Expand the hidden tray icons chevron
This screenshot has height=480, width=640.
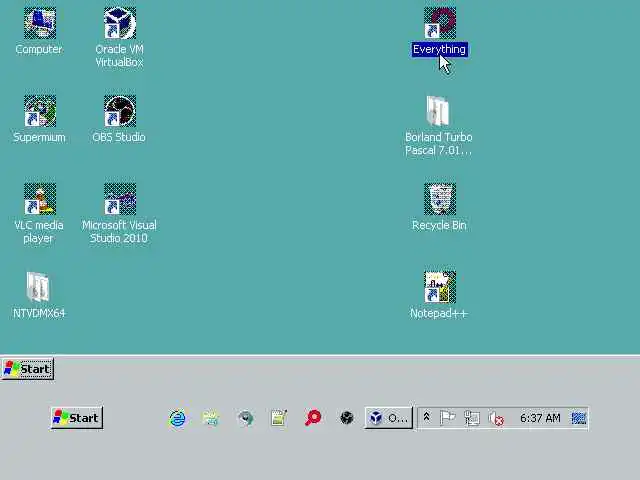427,417
